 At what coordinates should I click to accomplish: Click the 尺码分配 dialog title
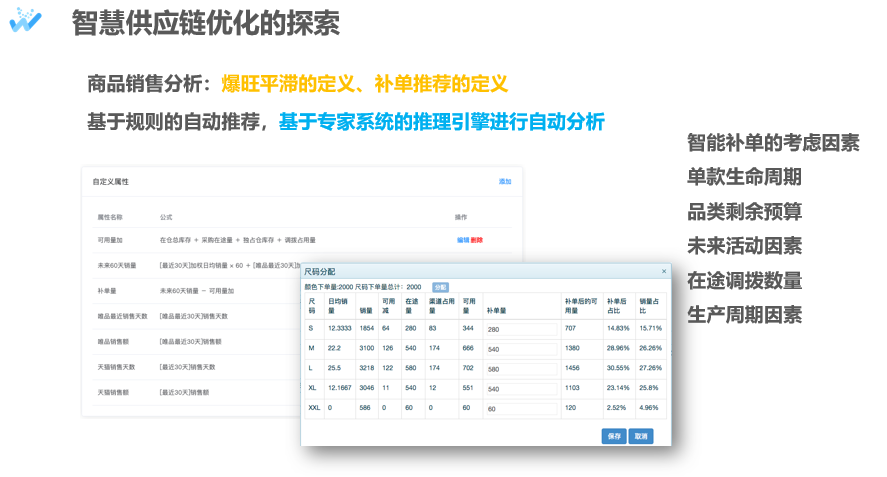pos(320,272)
